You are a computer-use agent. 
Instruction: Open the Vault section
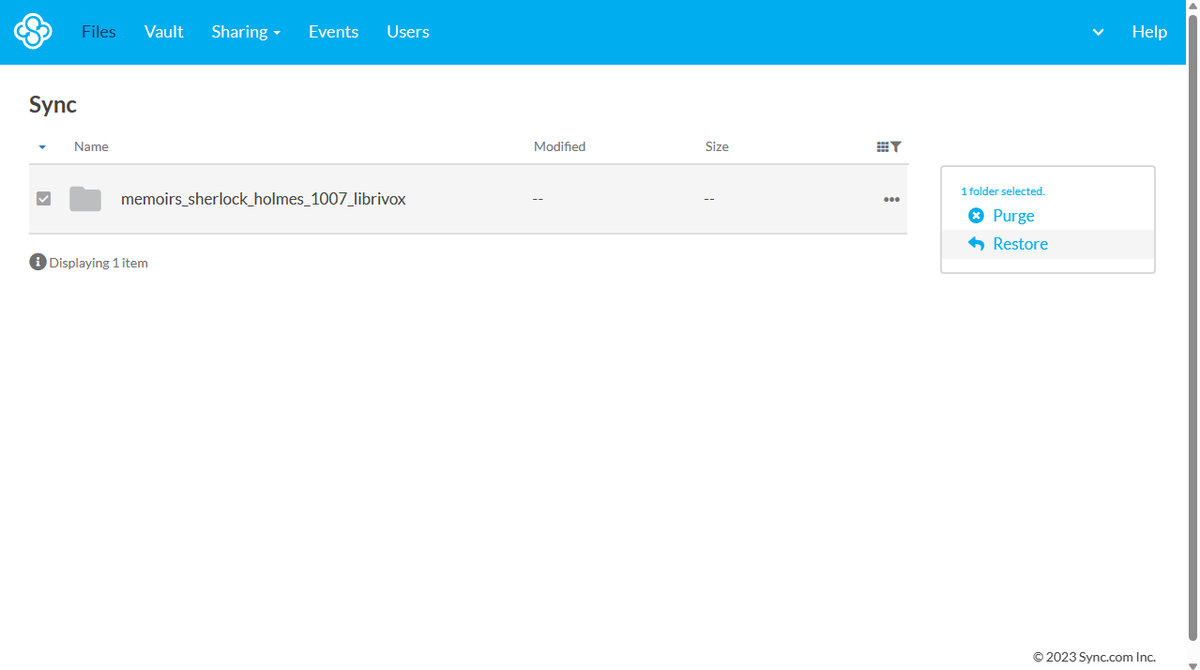click(x=164, y=31)
